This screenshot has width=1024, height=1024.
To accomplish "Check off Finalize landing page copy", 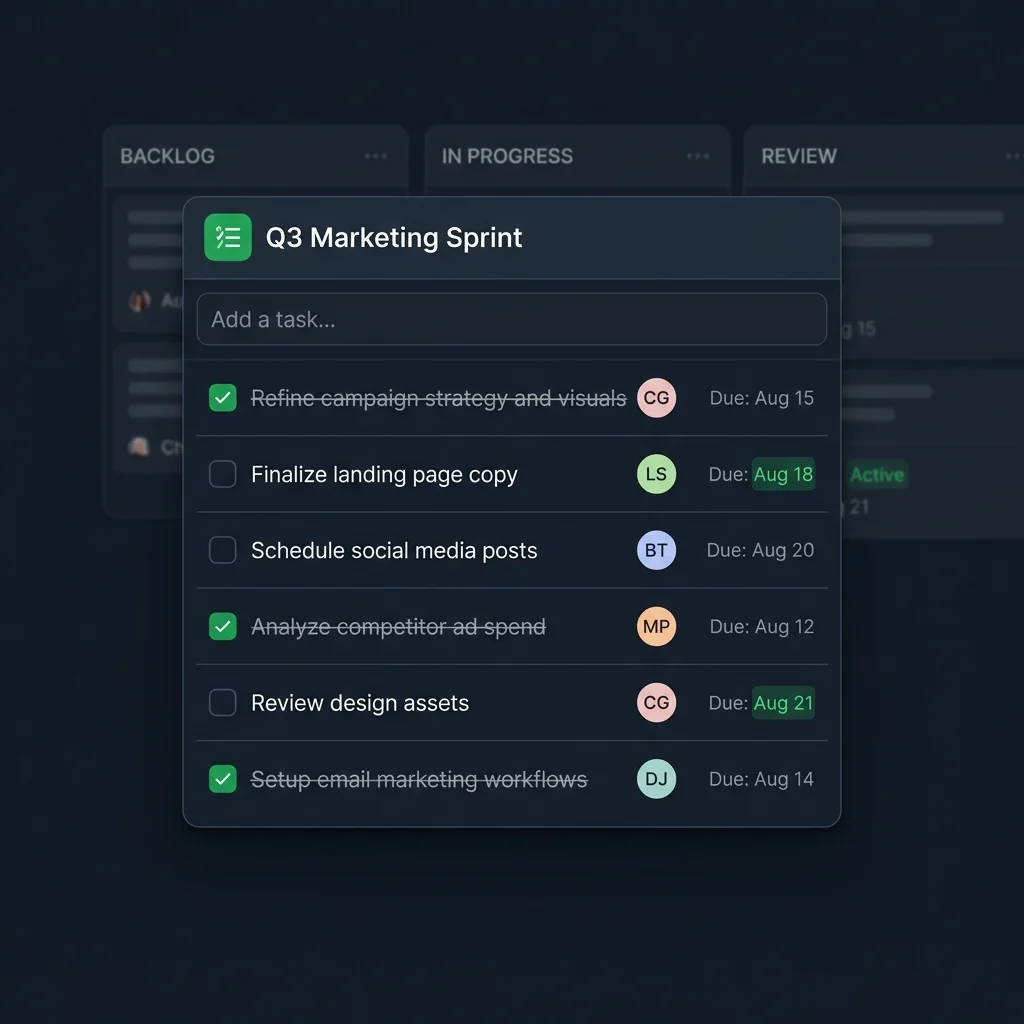I will click(x=223, y=474).
